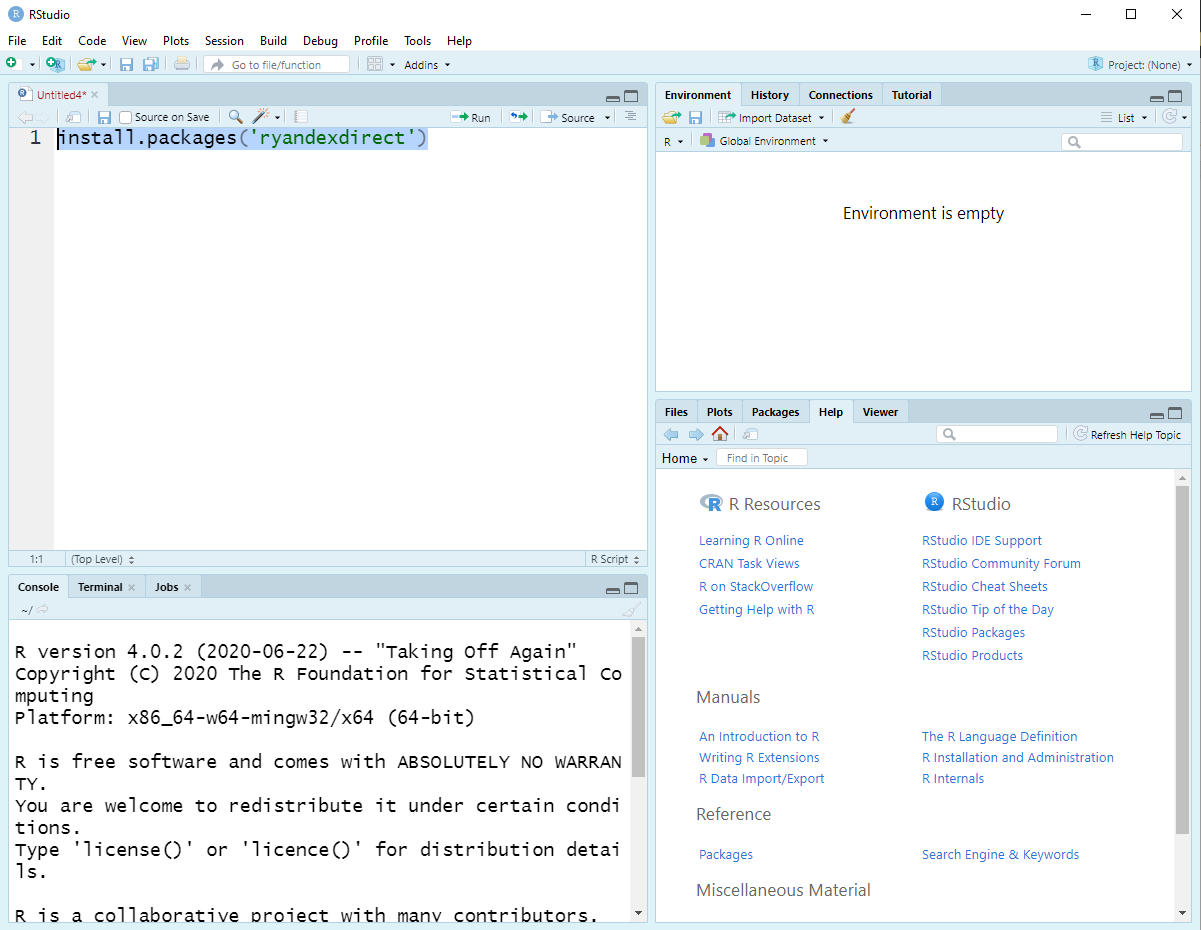Click the broom icon to clear the environment

click(x=848, y=117)
